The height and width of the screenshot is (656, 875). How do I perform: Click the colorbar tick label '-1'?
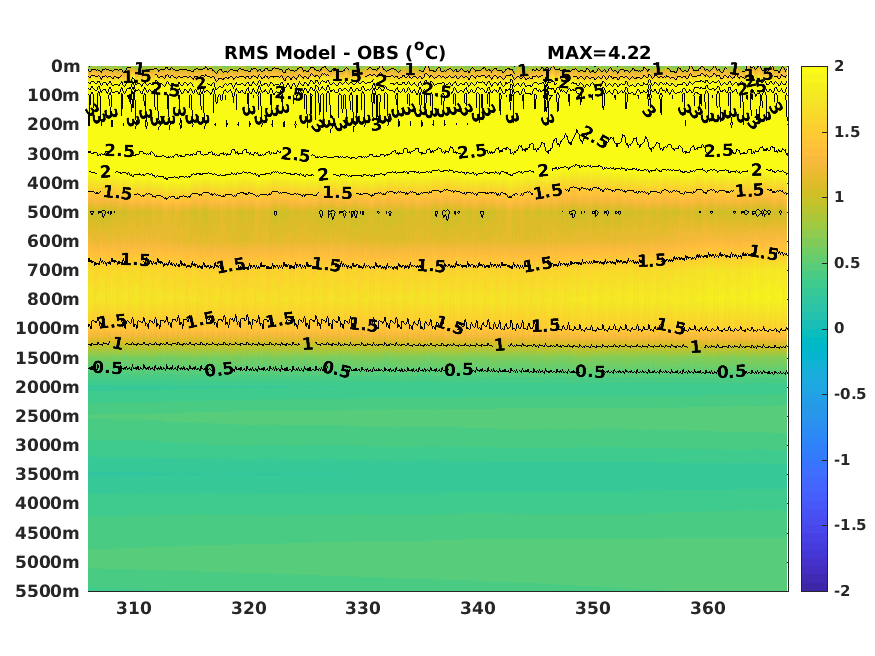coord(842,460)
